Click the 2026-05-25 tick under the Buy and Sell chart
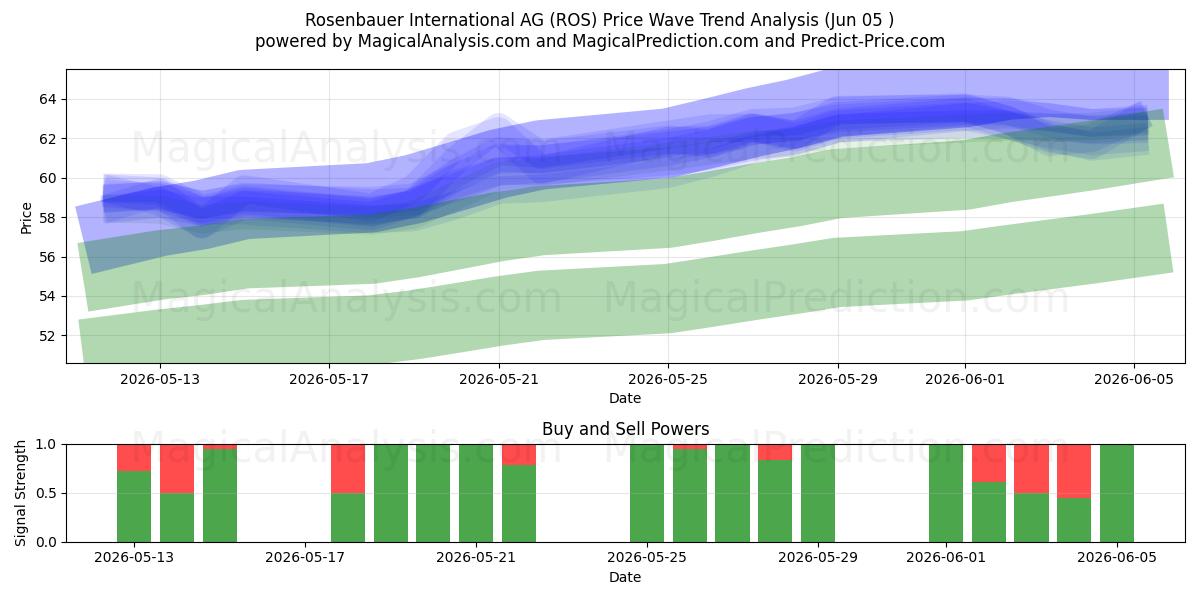 [647, 559]
